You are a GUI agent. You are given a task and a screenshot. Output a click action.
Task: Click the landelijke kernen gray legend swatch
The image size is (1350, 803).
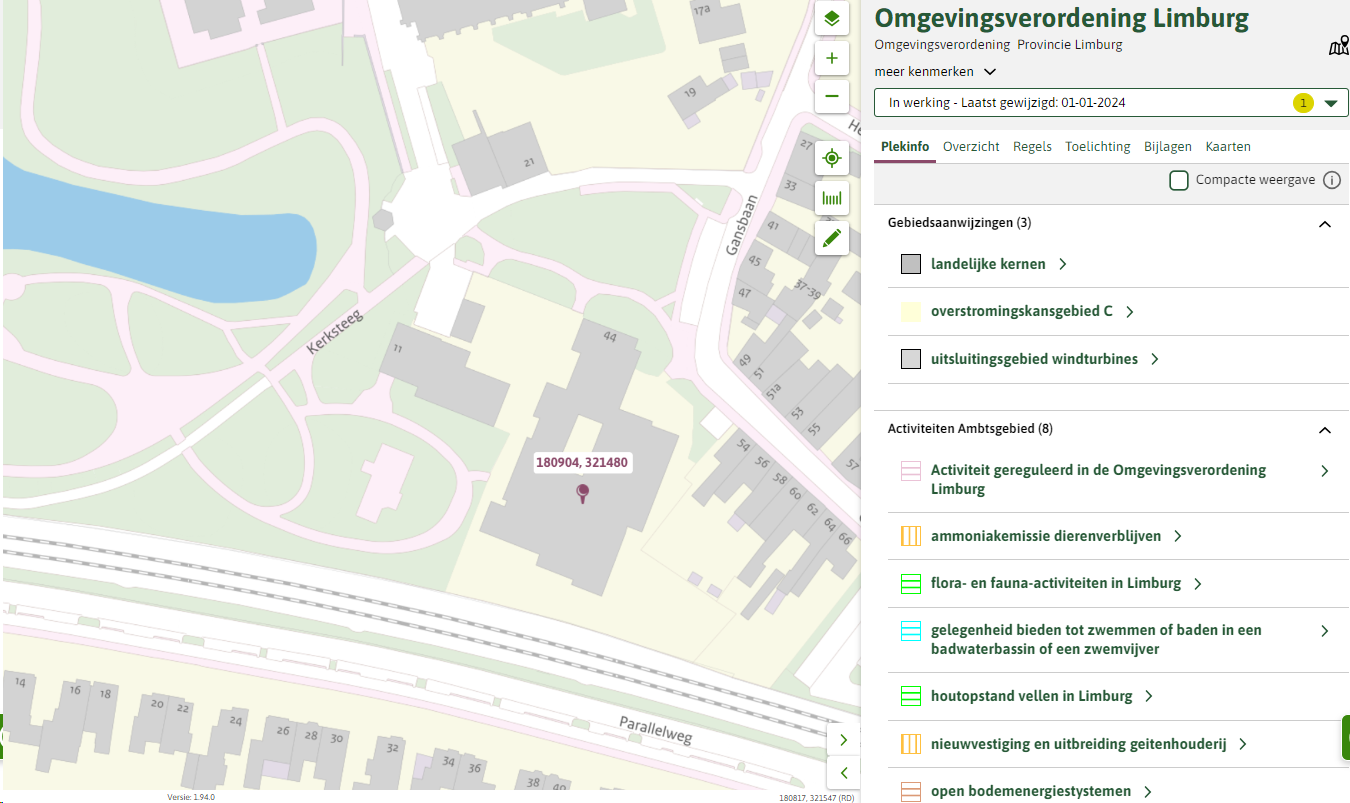click(x=910, y=264)
